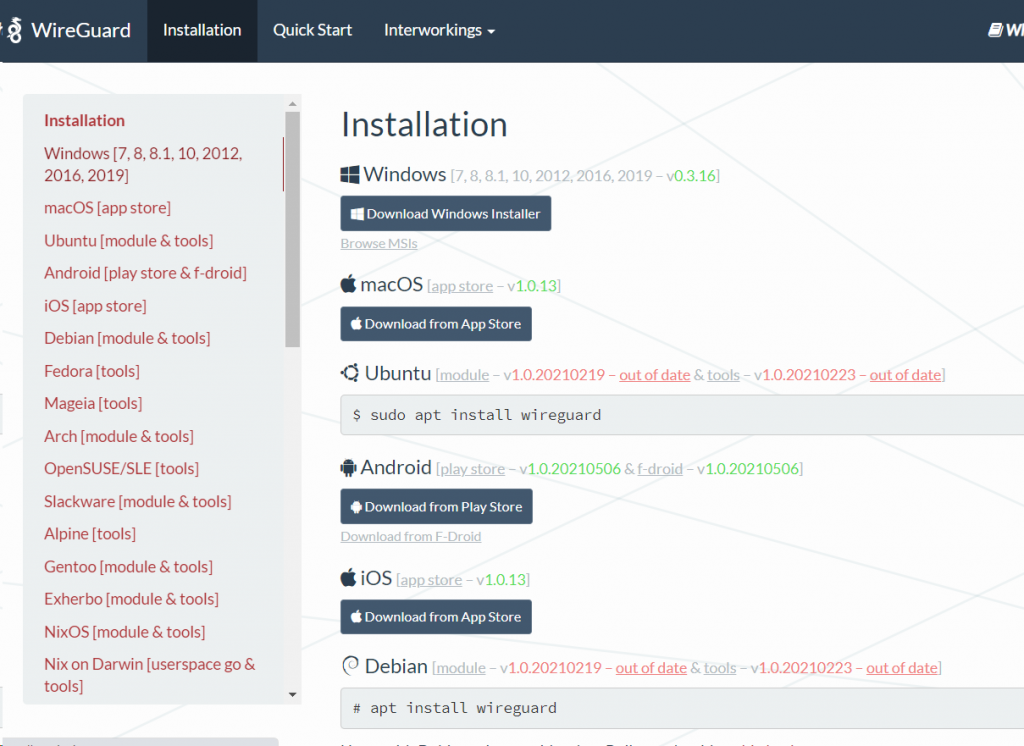The height and width of the screenshot is (746, 1024).
Task: Select Fedora [tools] sidebar entry
Action: pos(91,371)
